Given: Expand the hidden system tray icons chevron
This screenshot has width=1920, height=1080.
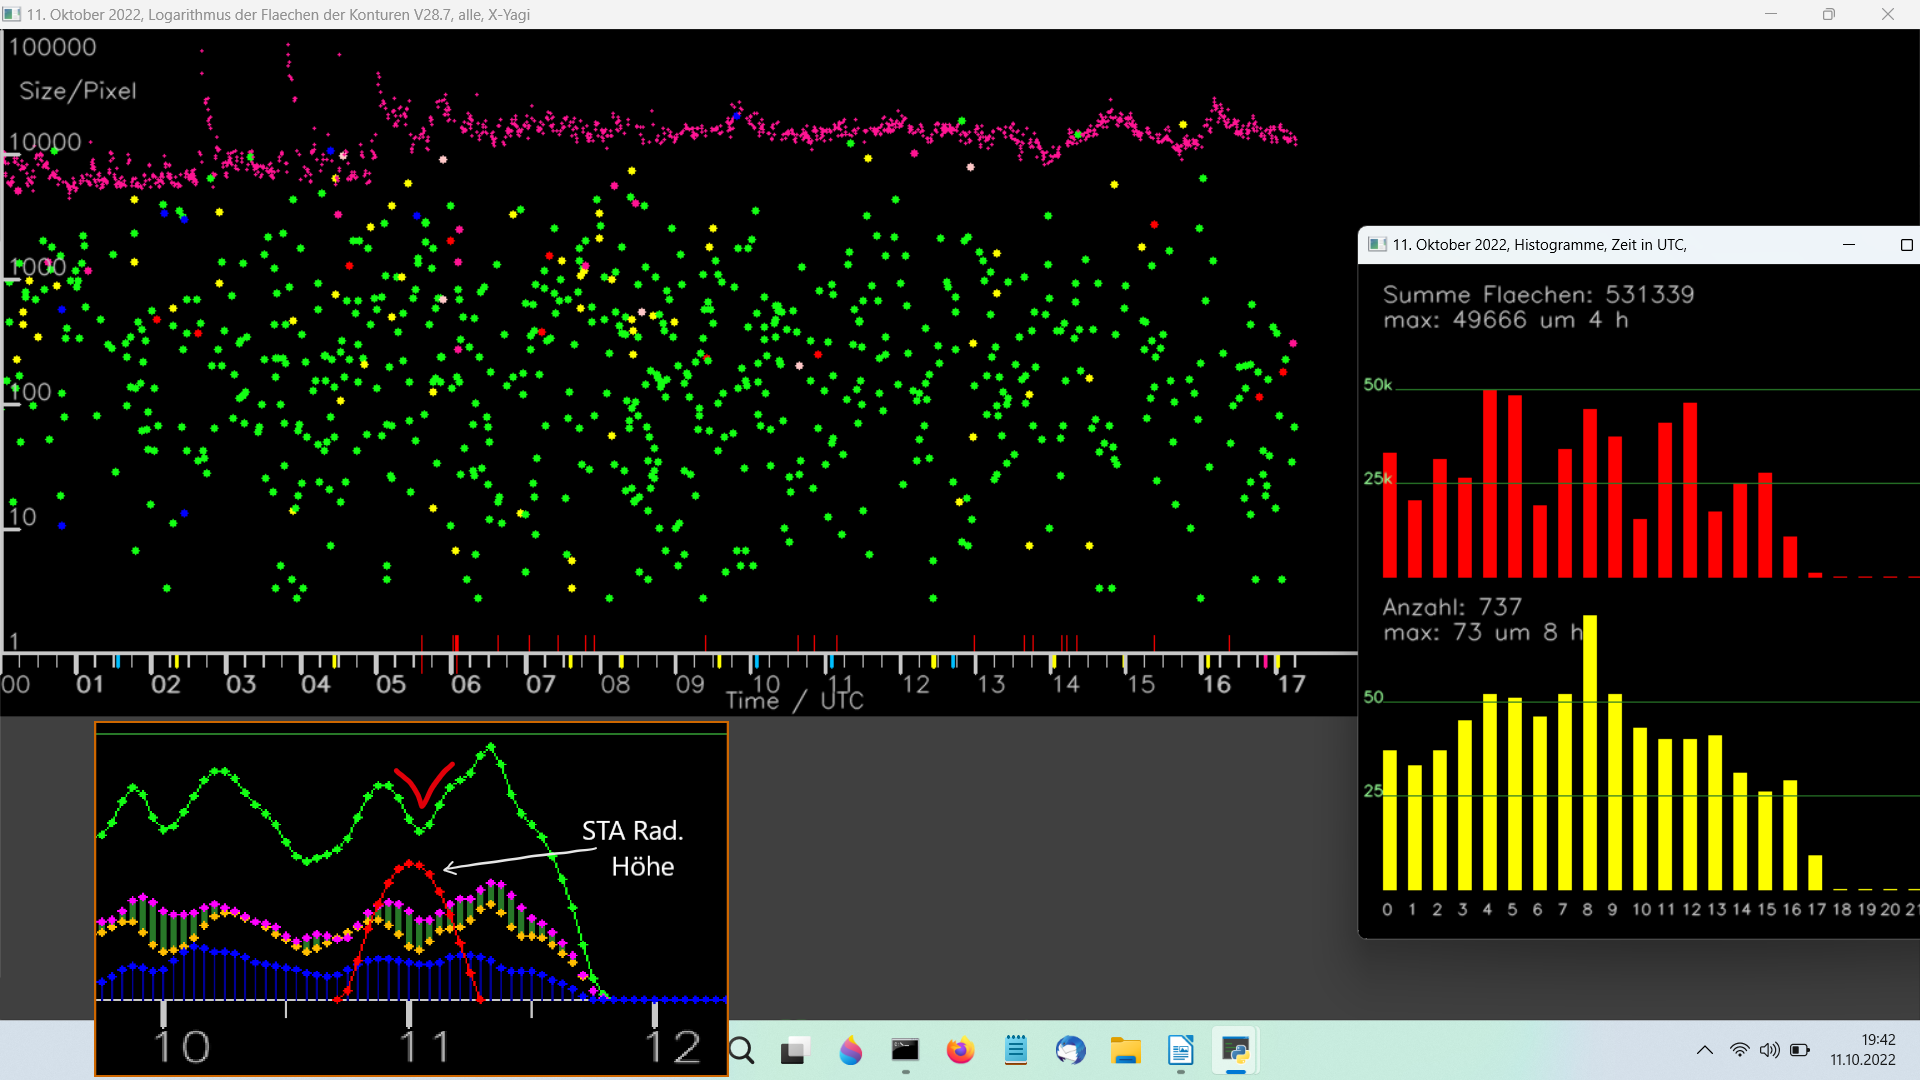Looking at the screenshot, I should coord(1705,1050).
